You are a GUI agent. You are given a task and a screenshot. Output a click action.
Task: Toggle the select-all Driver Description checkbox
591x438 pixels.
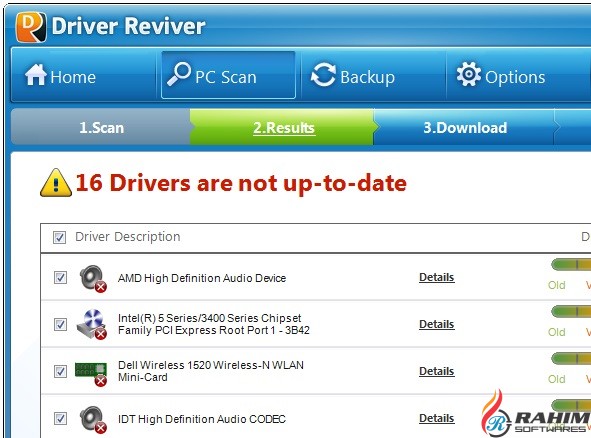point(59,237)
